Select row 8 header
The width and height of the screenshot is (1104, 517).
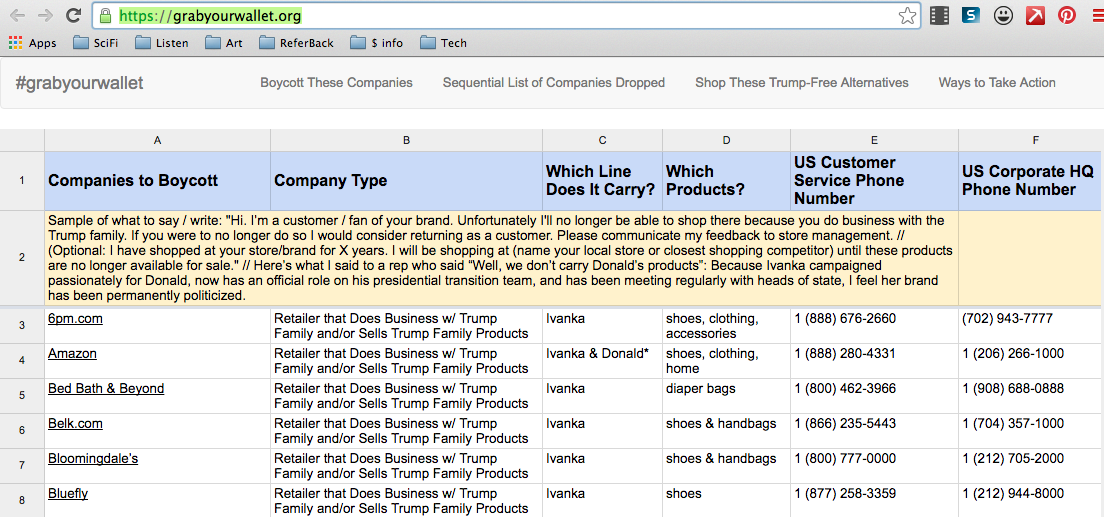pyautogui.click(x=22, y=501)
